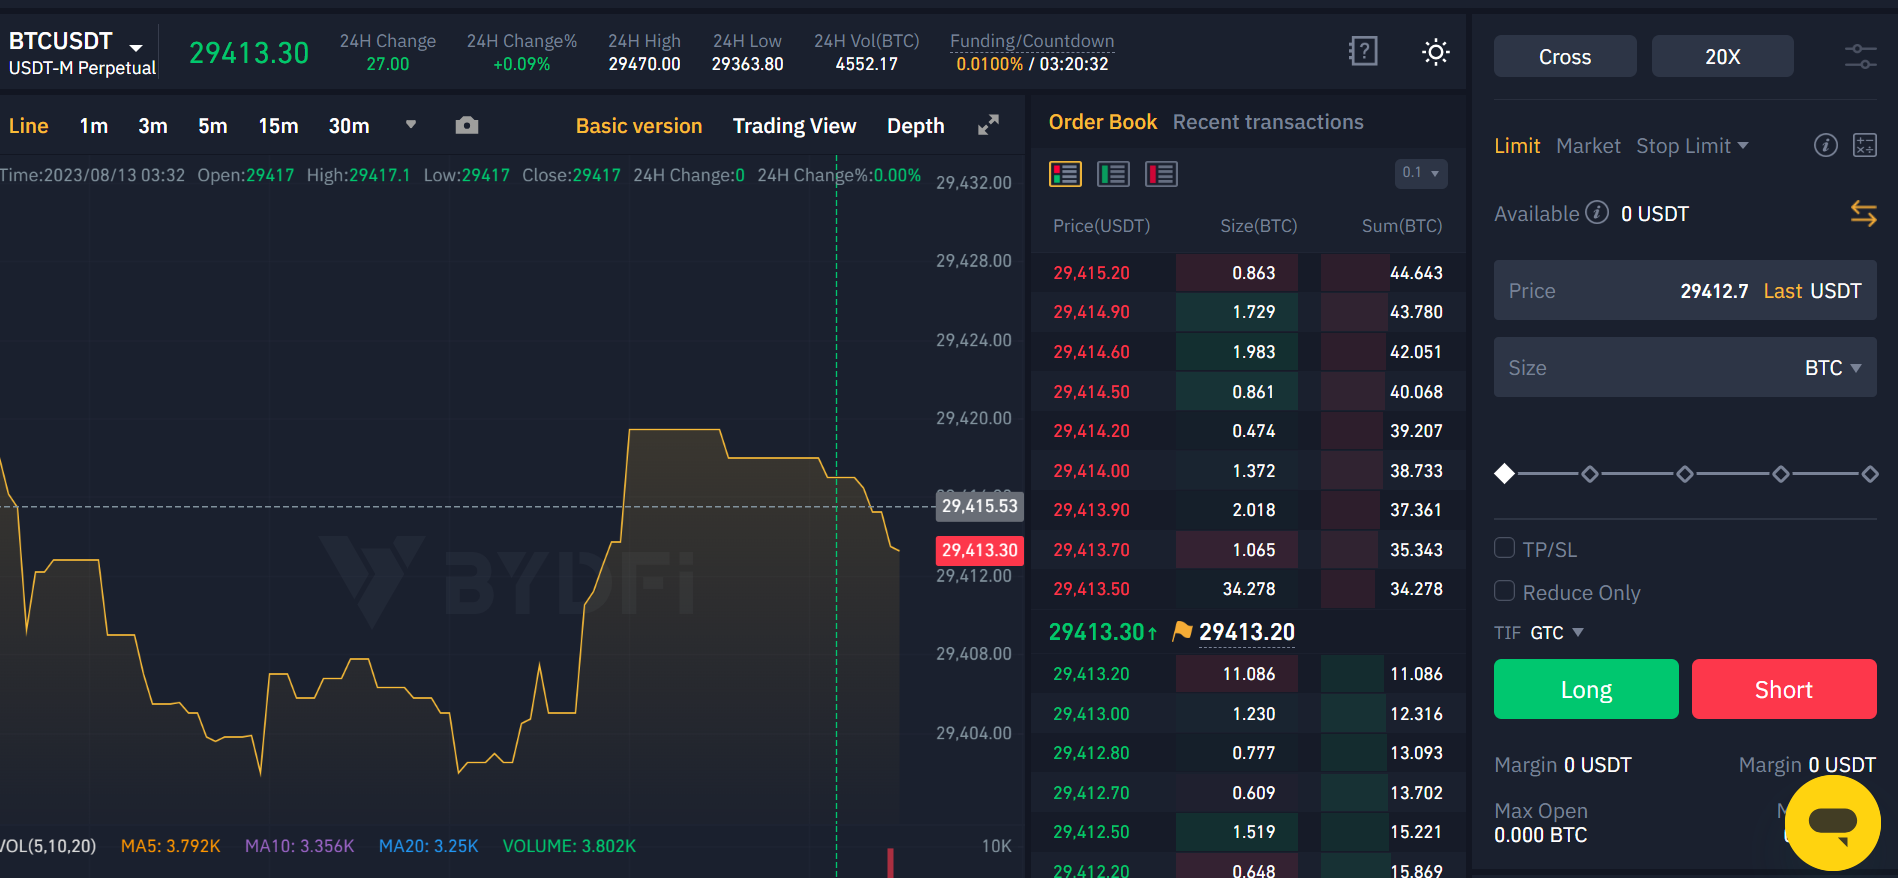Select 5m chart interval
1898x878 pixels.
[213, 126]
